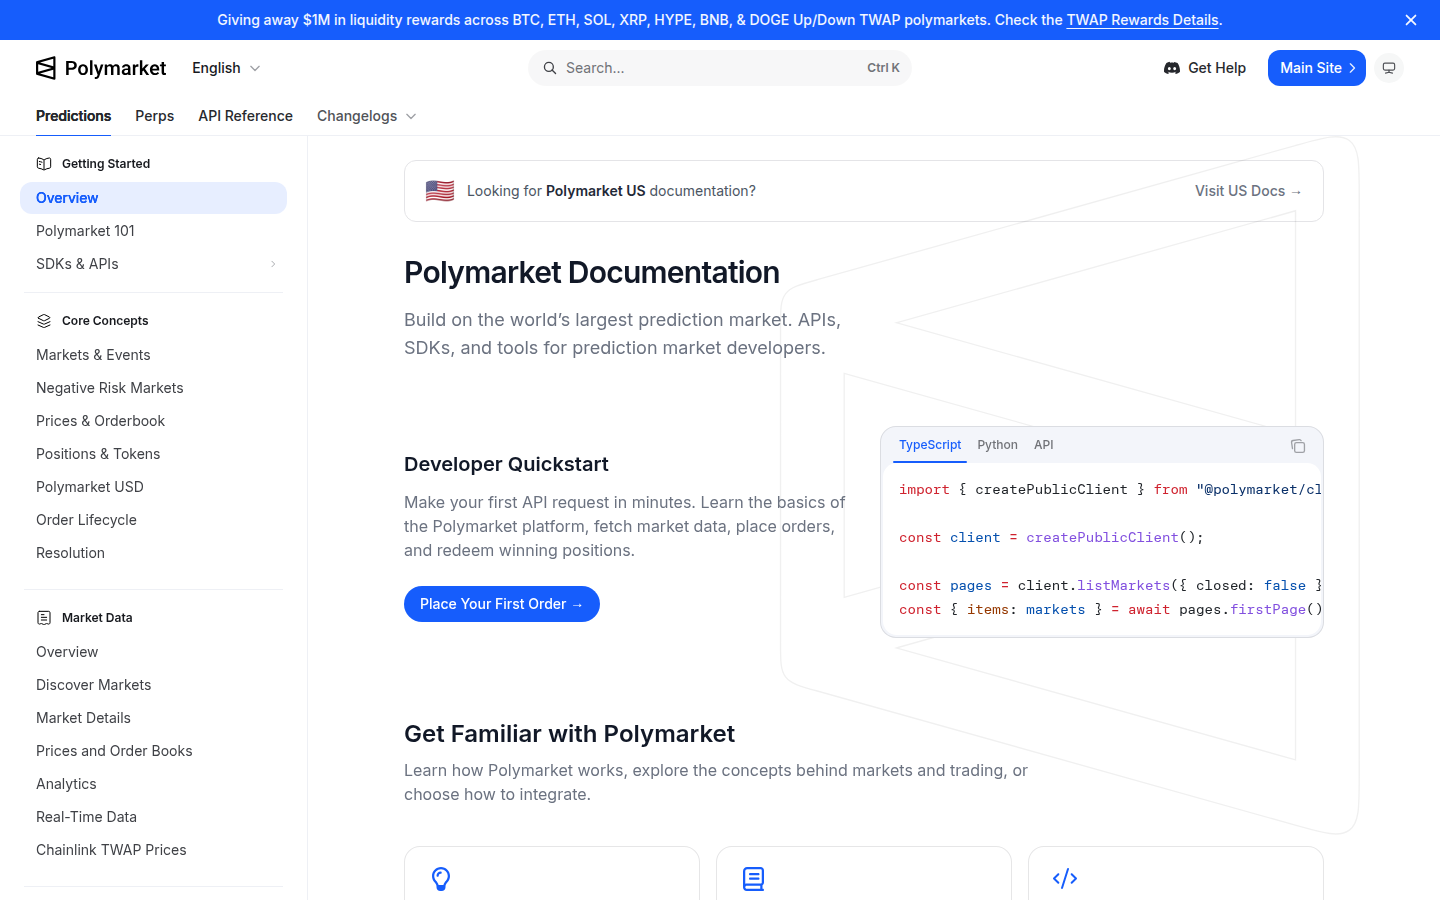Screen dimensions: 1440x900
Task: Click the Developer Quickstart heading
Action: click(506, 464)
